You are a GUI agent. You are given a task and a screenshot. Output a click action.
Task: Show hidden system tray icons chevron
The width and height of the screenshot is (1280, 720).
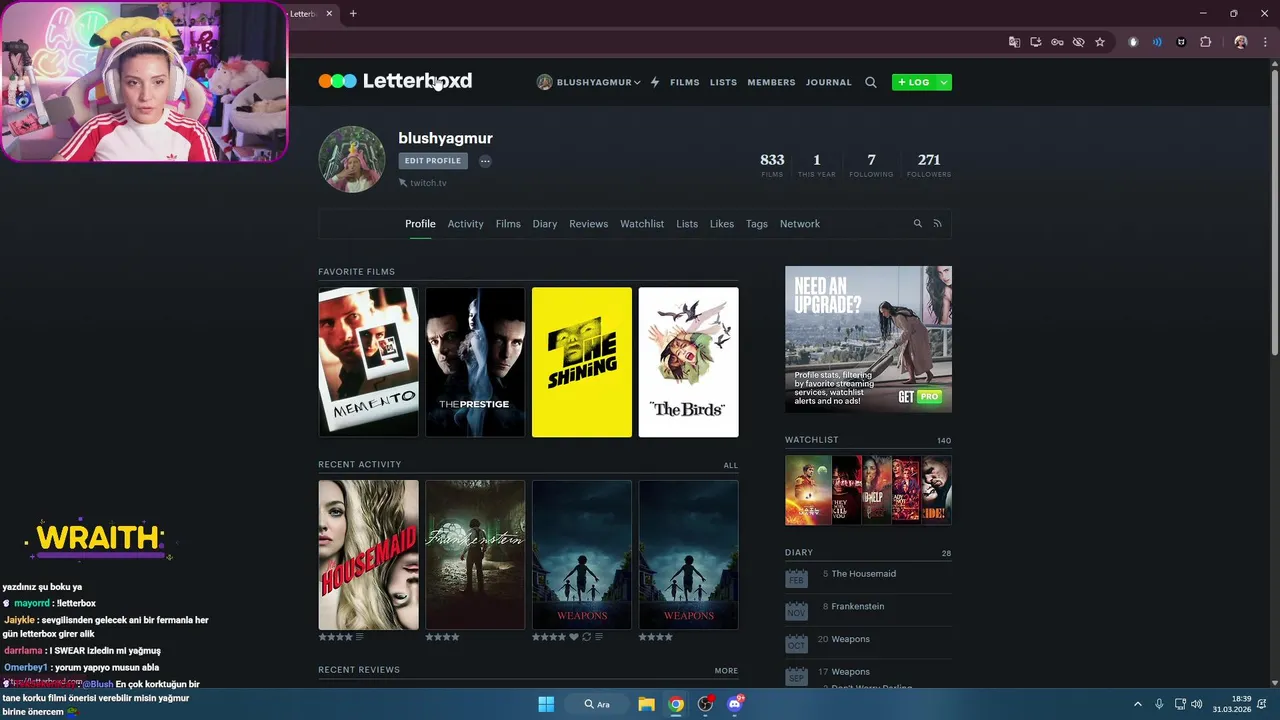point(1137,704)
